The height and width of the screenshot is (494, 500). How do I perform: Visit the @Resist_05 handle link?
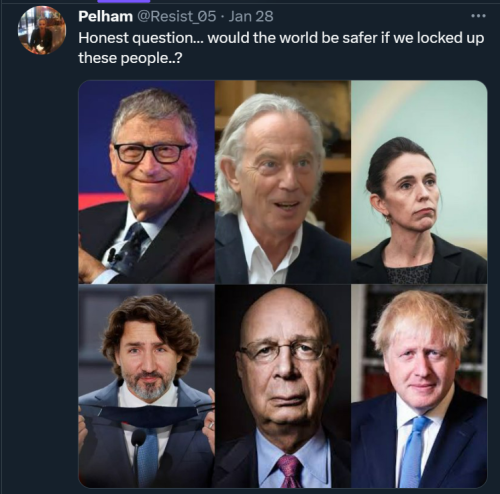click(x=177, y=16)
